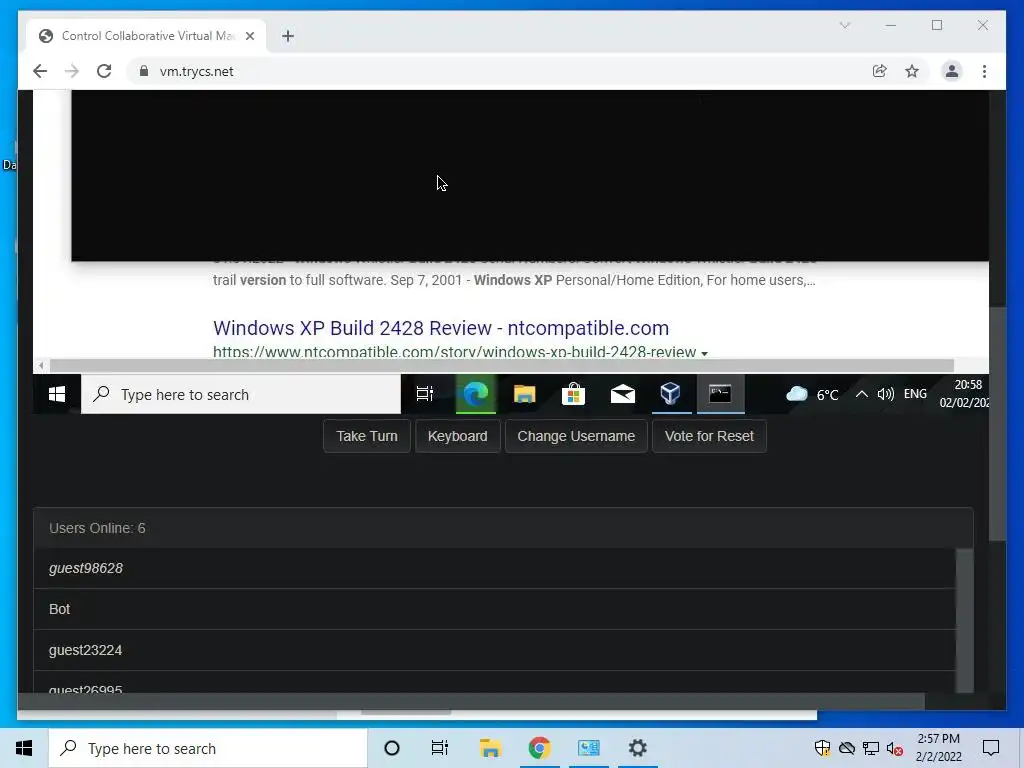Open the command prompt in VM taskbar
Screen dimensions: 1024x768
pos(720,394)
